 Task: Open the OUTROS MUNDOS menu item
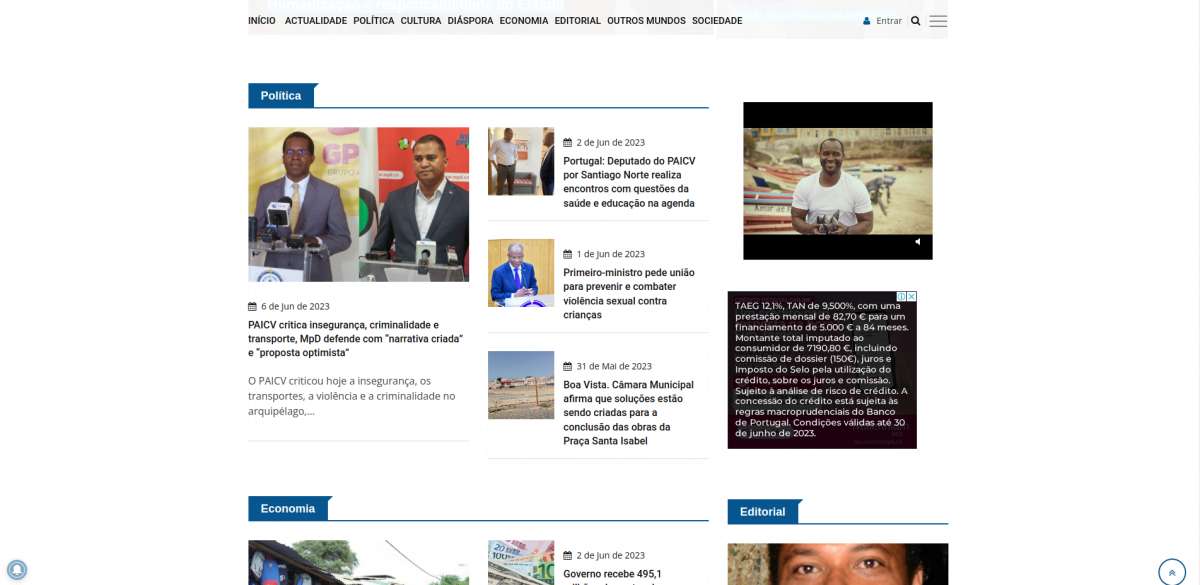pyautogui.click(x=646, y=21)
